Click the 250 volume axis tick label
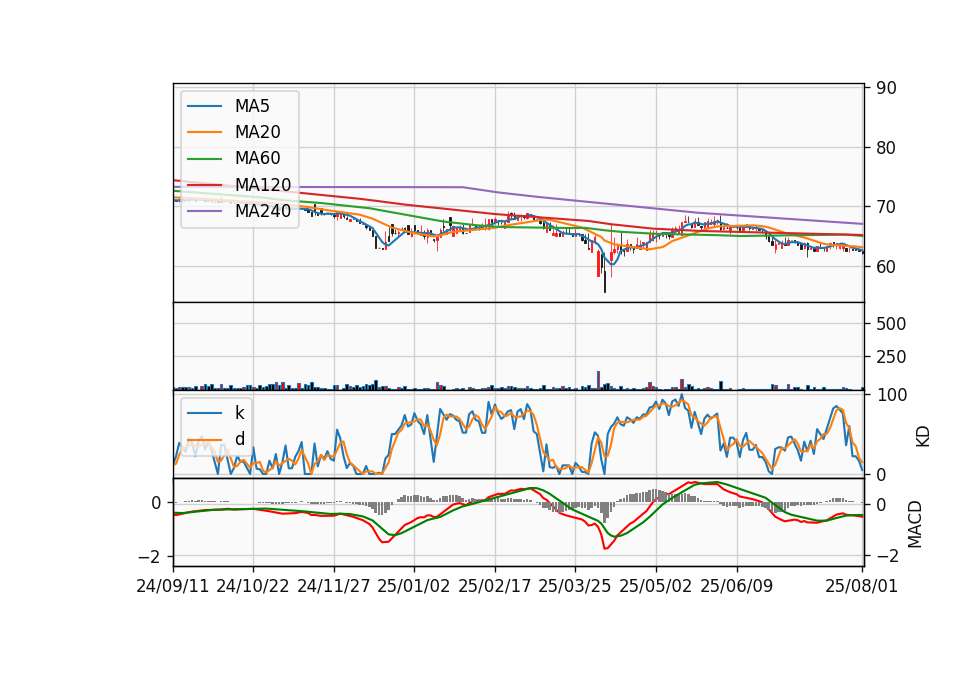960x690 pixels. coord(891,357)
